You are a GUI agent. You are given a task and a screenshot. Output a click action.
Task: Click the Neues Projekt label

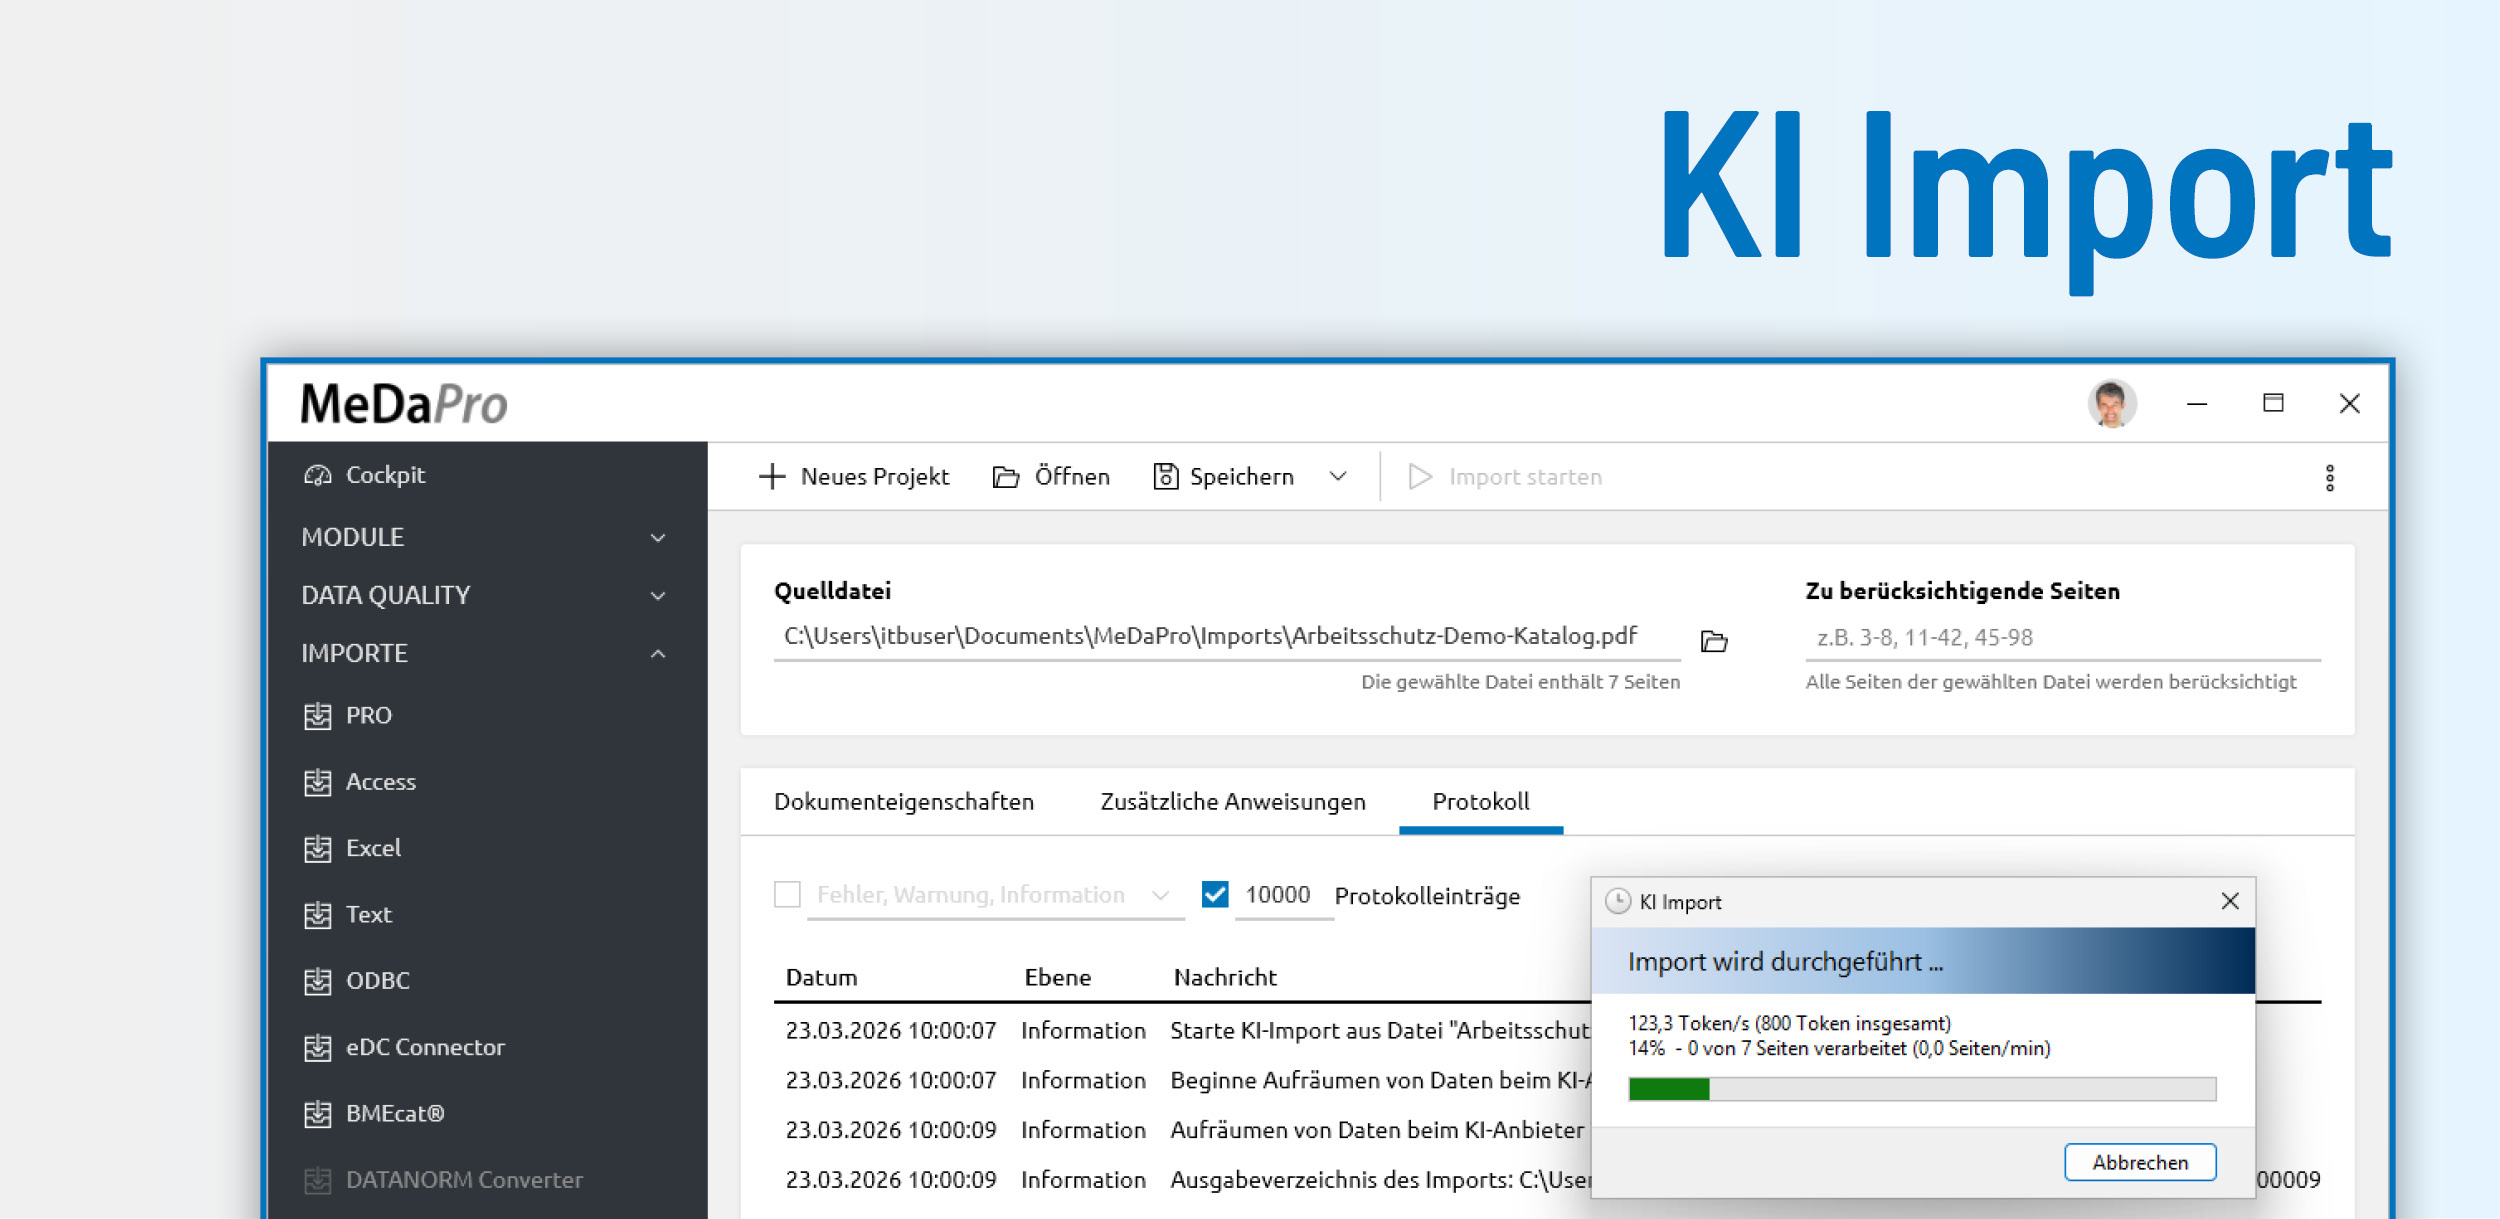[x=875, y=477]
